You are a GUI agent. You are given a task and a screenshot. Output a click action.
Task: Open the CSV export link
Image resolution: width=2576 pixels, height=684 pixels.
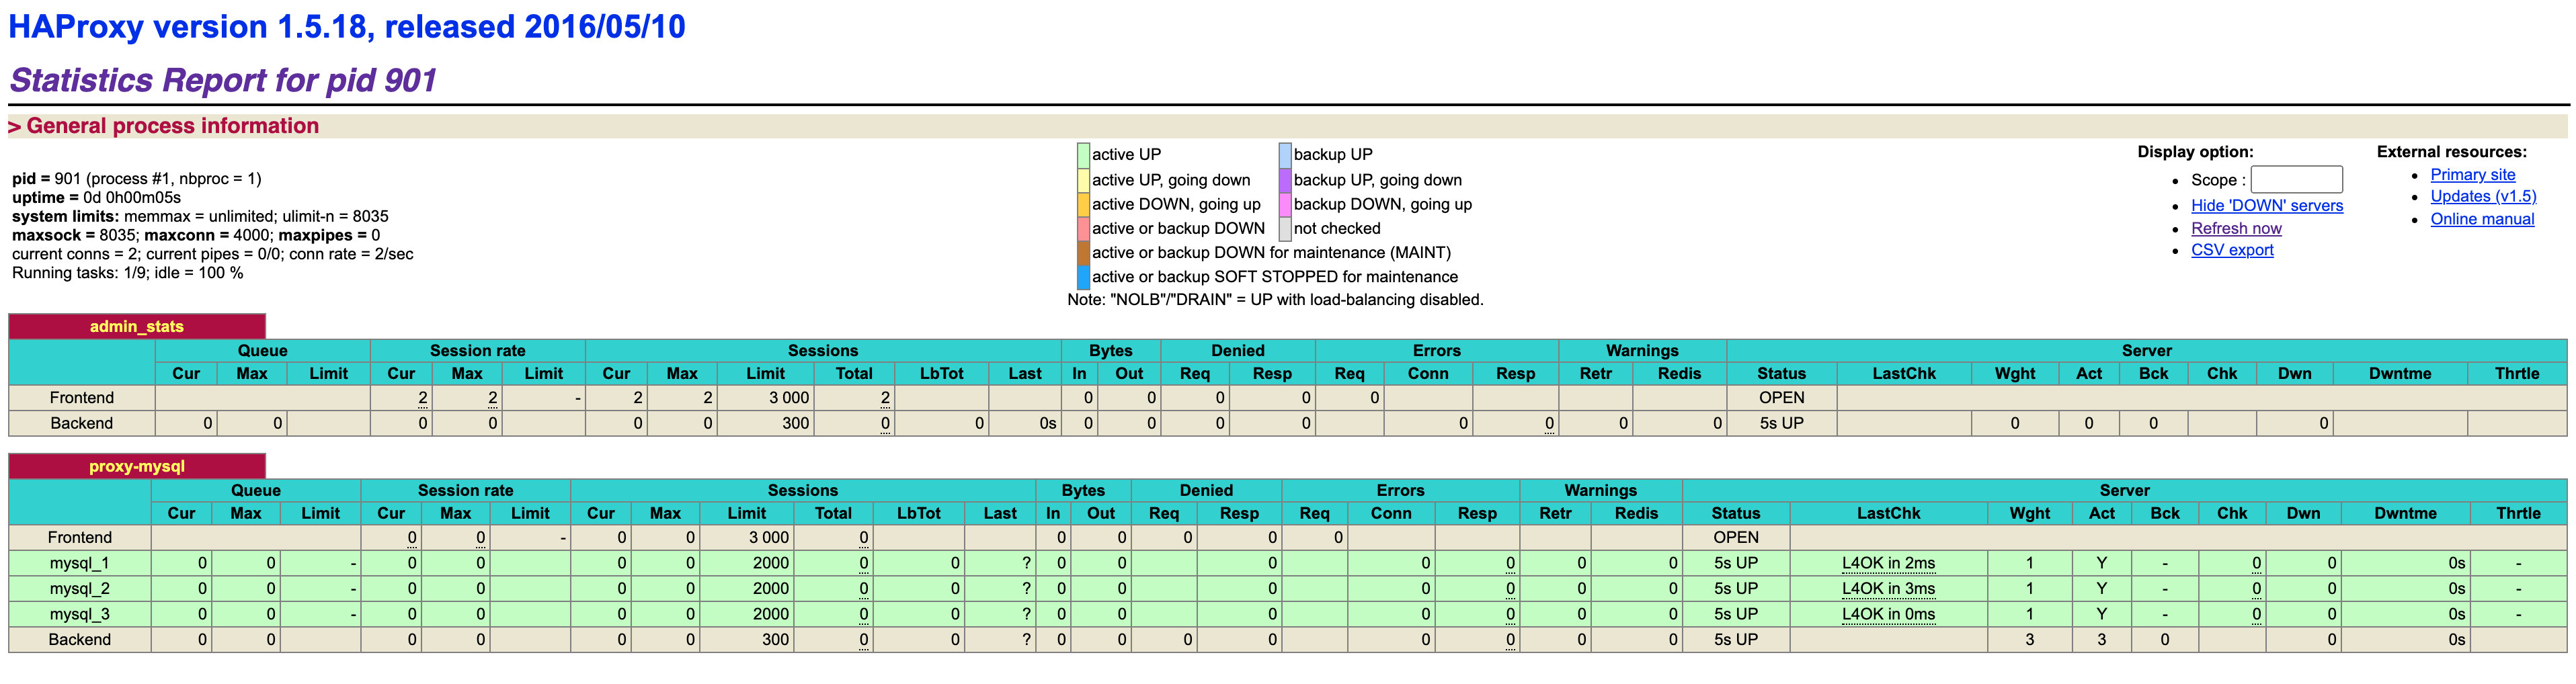[2232, 250]
